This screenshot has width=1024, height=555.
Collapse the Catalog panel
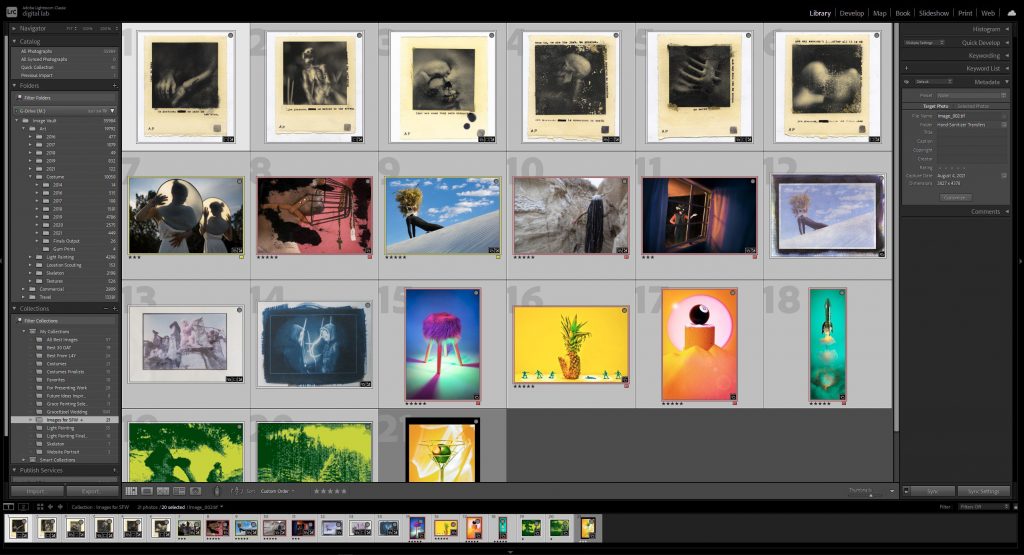14,41
